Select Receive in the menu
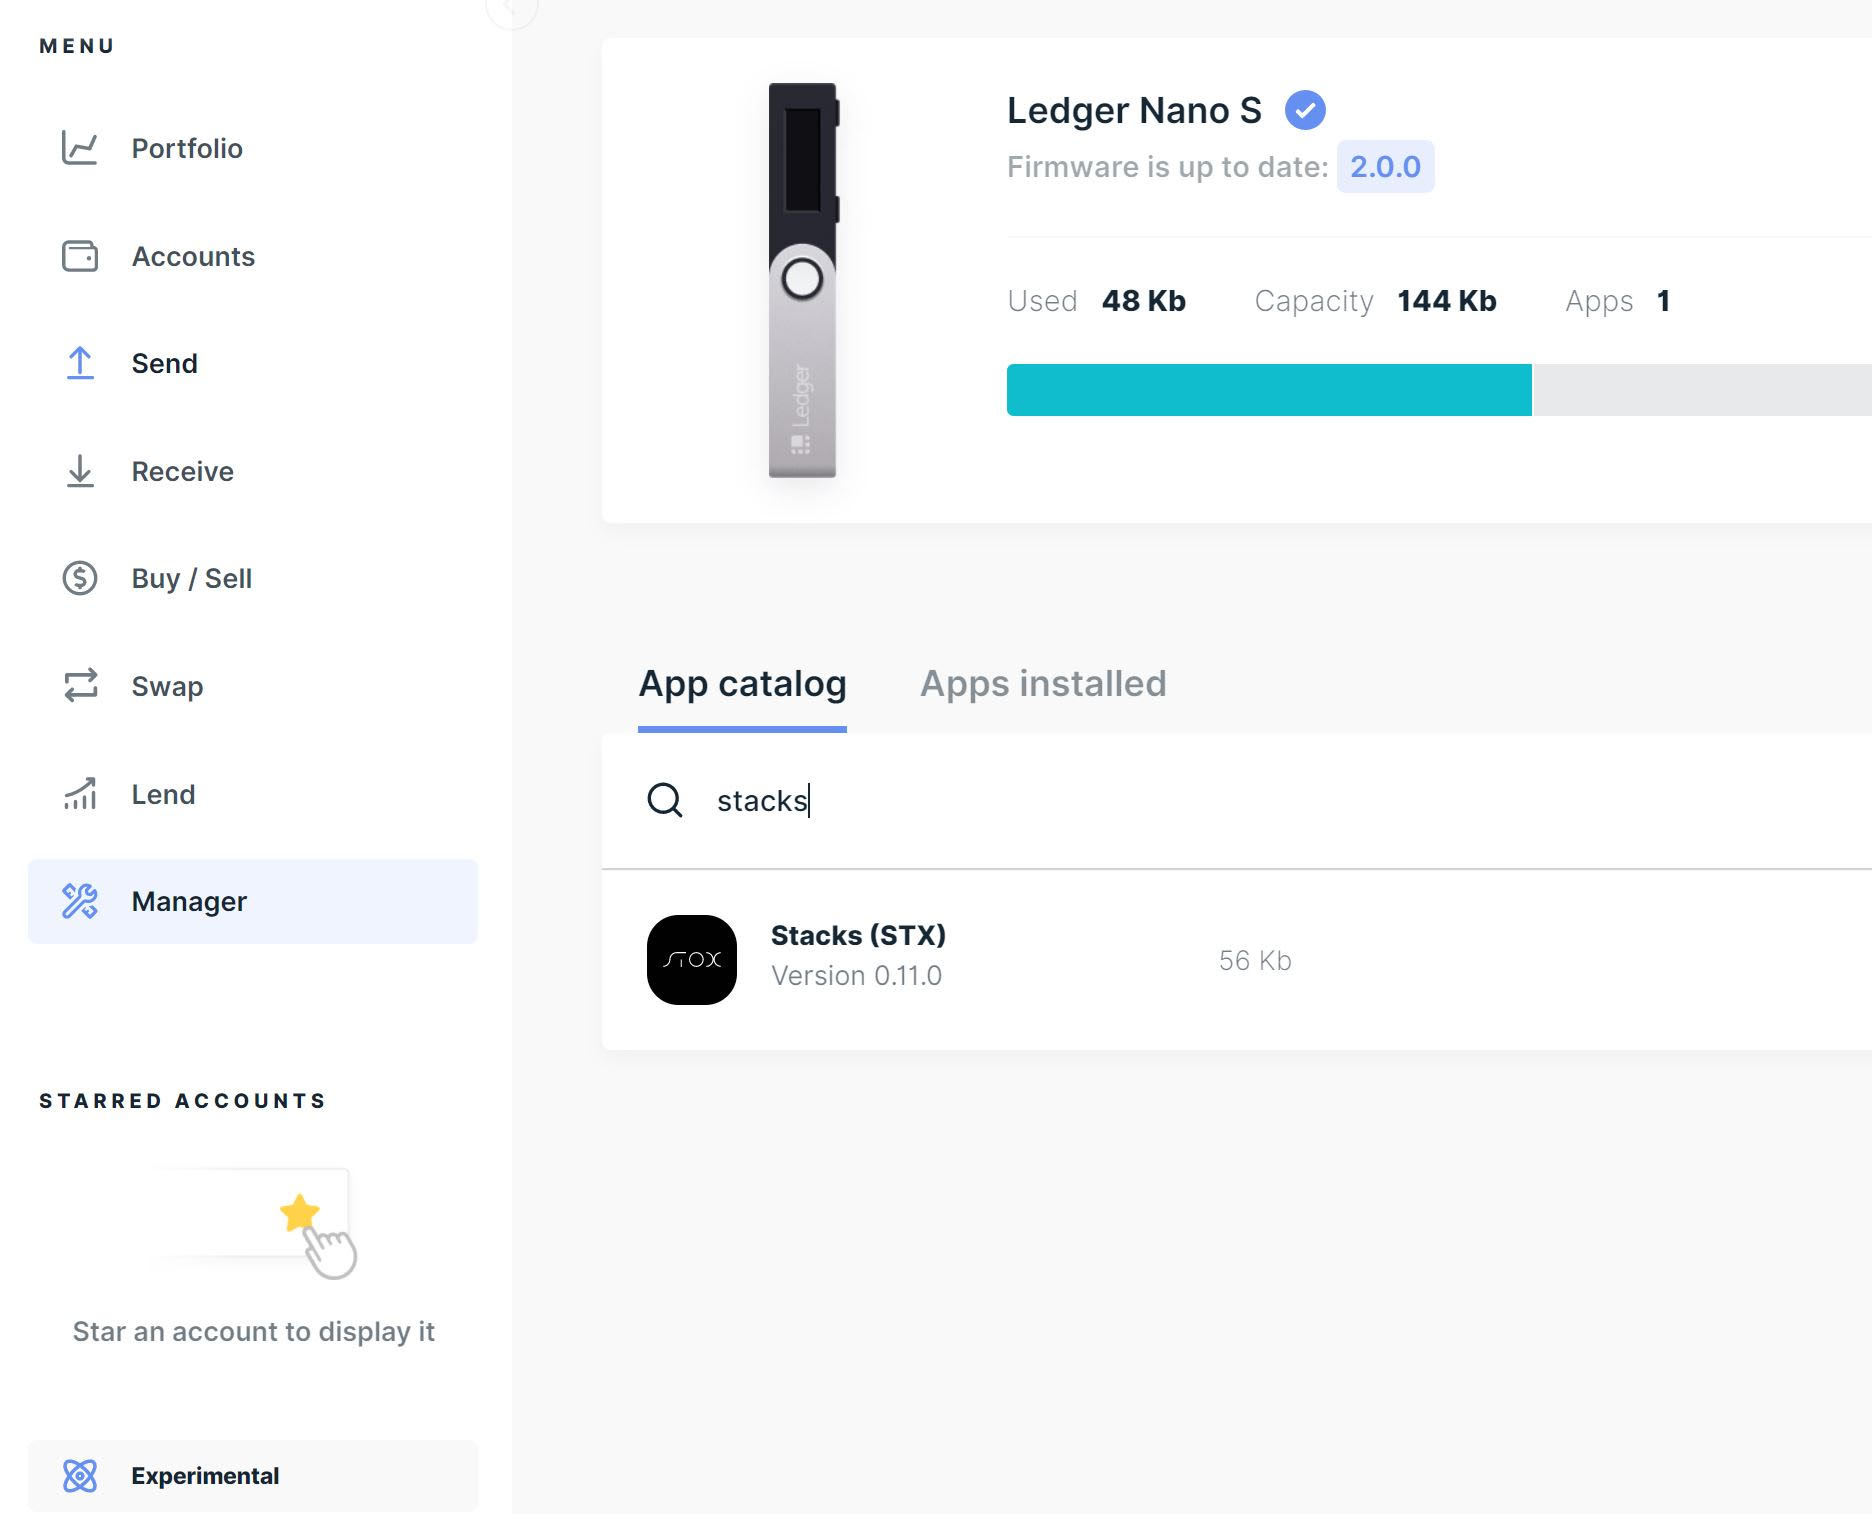Image resolution: width=1872 pixels, height=1514 pixels. pyautogui.click(x=253, y=471)
